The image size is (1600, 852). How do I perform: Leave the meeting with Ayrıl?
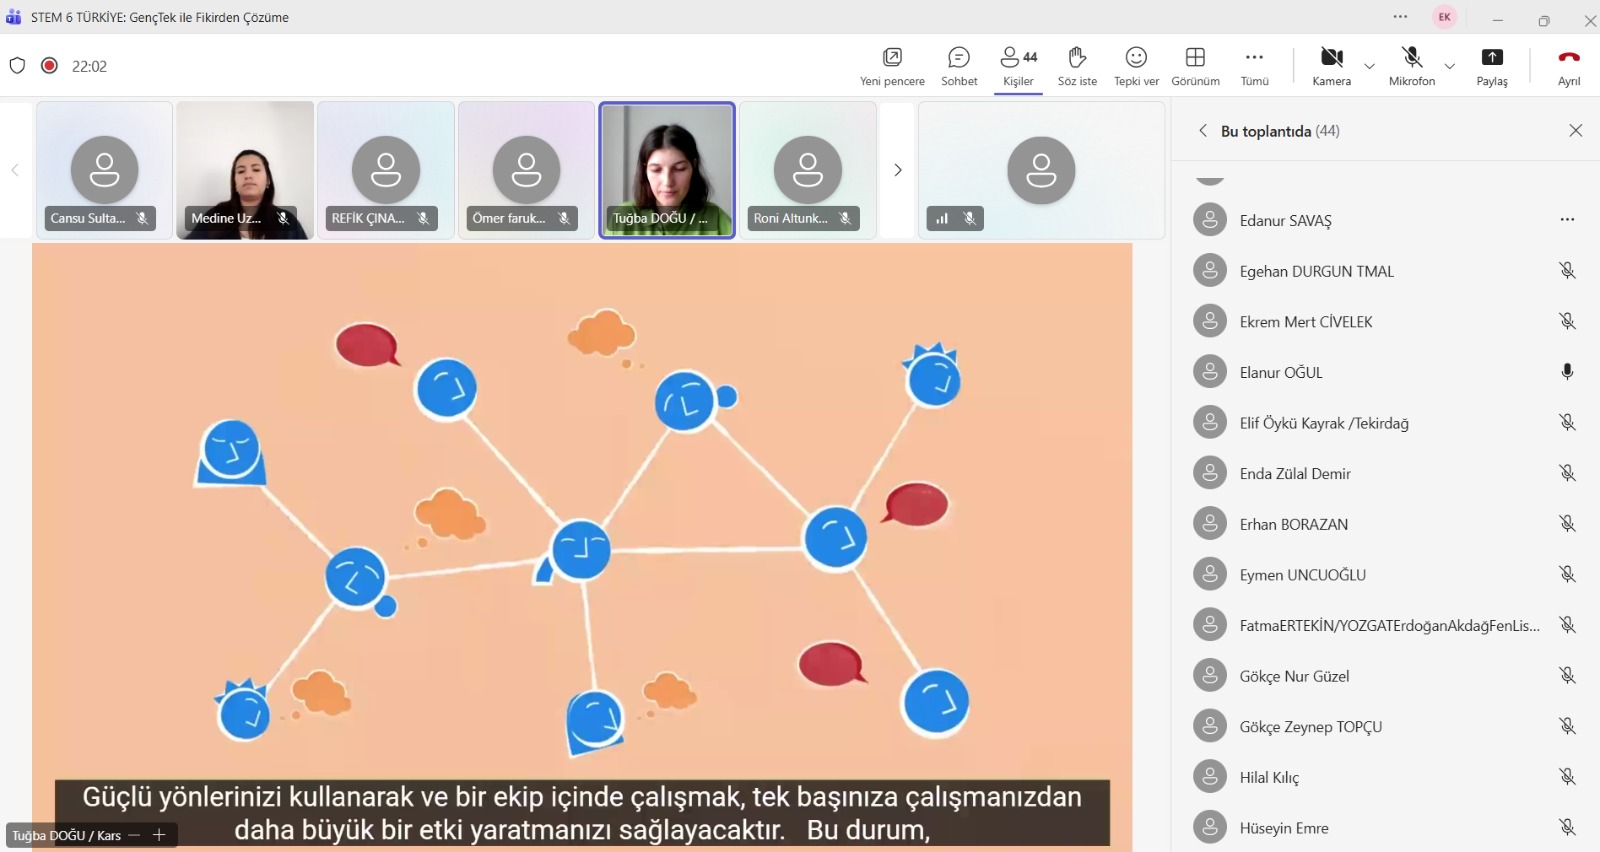click(1568, 66)
